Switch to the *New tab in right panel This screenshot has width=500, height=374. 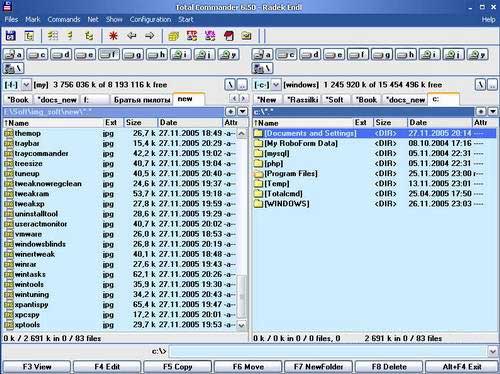coord(267,100)
